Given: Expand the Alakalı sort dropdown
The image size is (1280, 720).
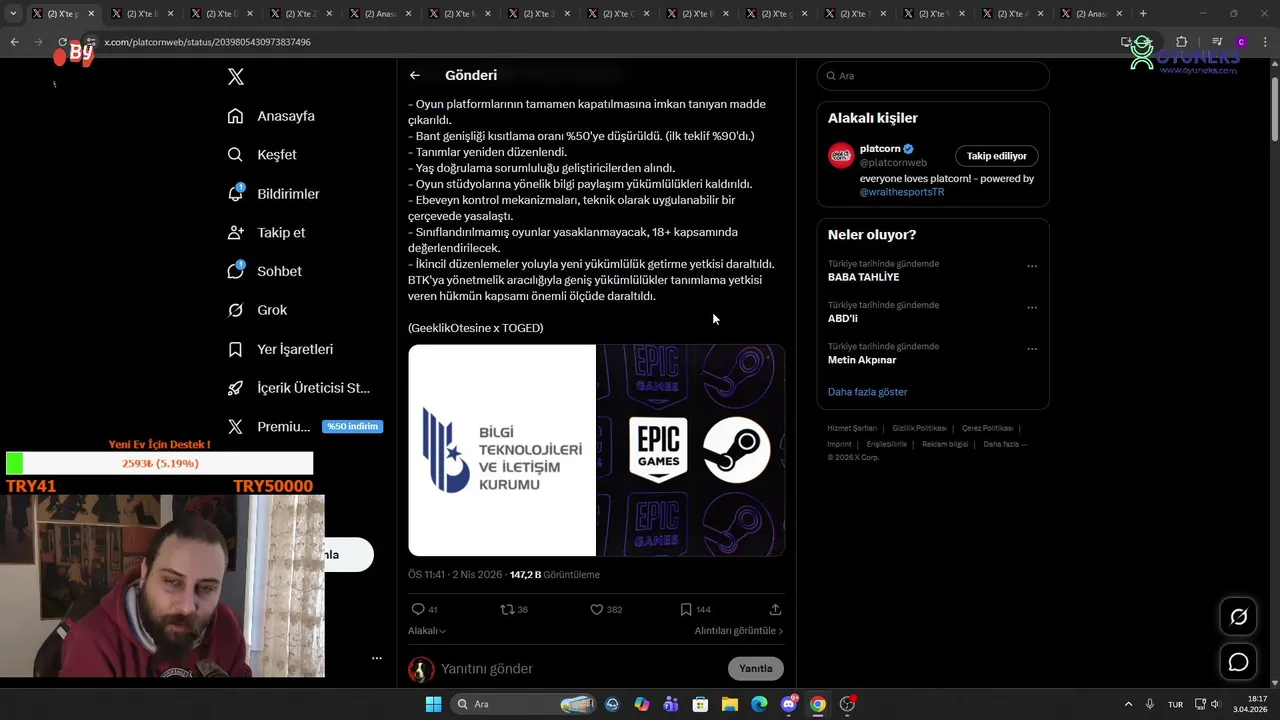Looking at the screenshot, I should pos(427,631).
